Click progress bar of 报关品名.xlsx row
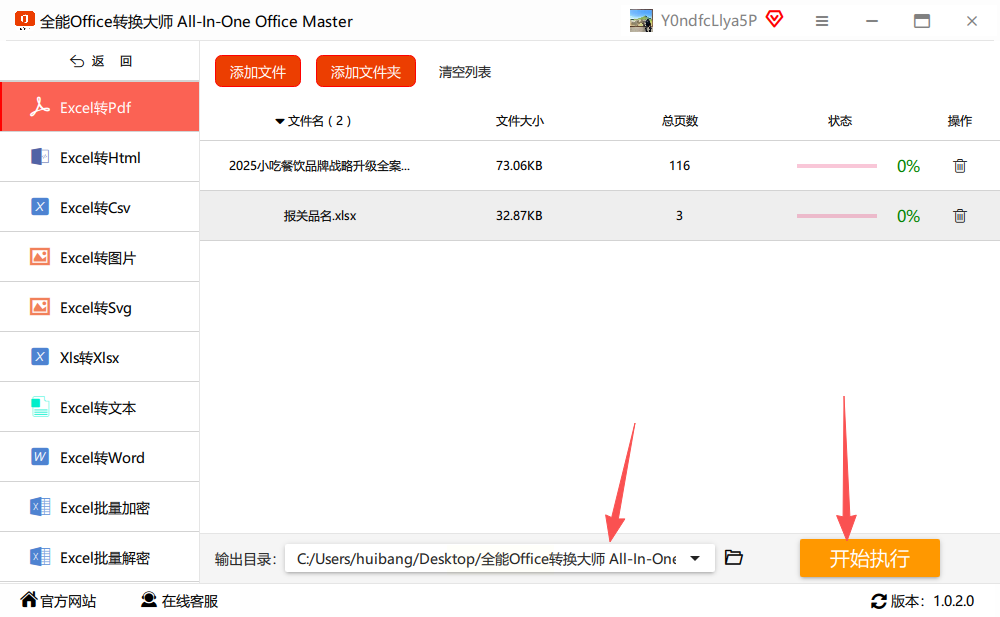This screenshot has height=617, width=1000. pos(837,216)
